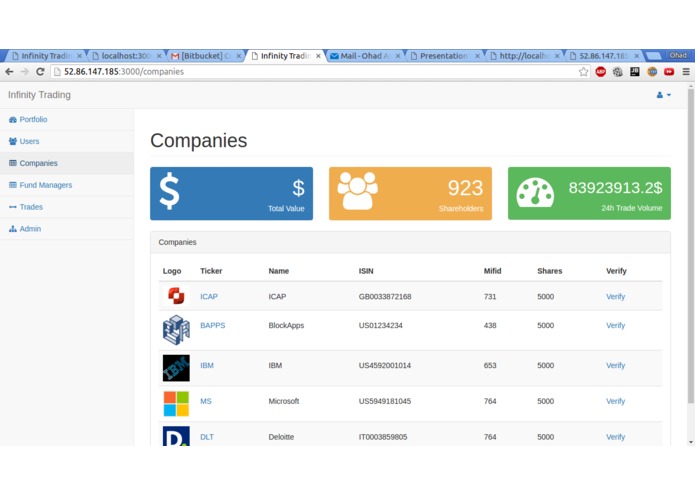Screen dimensions: 695x494
Task: Click the large dollar sign icon
Action: (169, 191)
